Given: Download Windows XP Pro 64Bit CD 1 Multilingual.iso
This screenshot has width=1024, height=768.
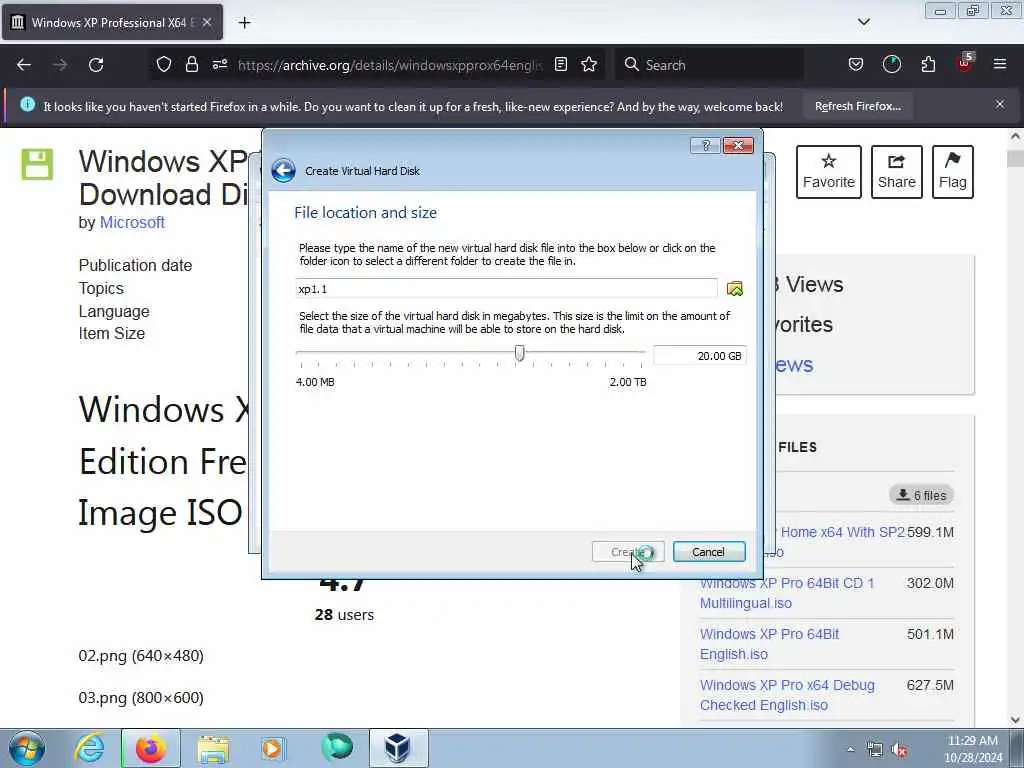Looking at the screenshot, I should 786,593.
